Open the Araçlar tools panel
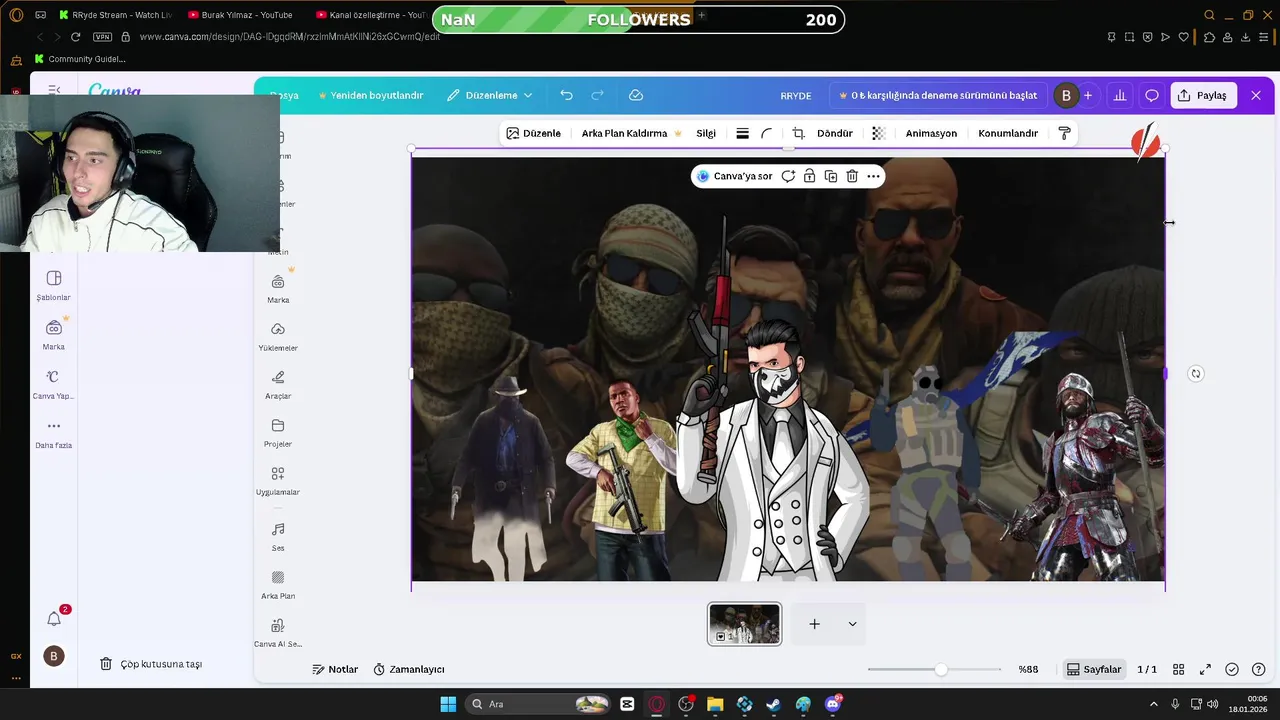Image resolution: width=1280 pixels, height=720 pixels. 278,385
